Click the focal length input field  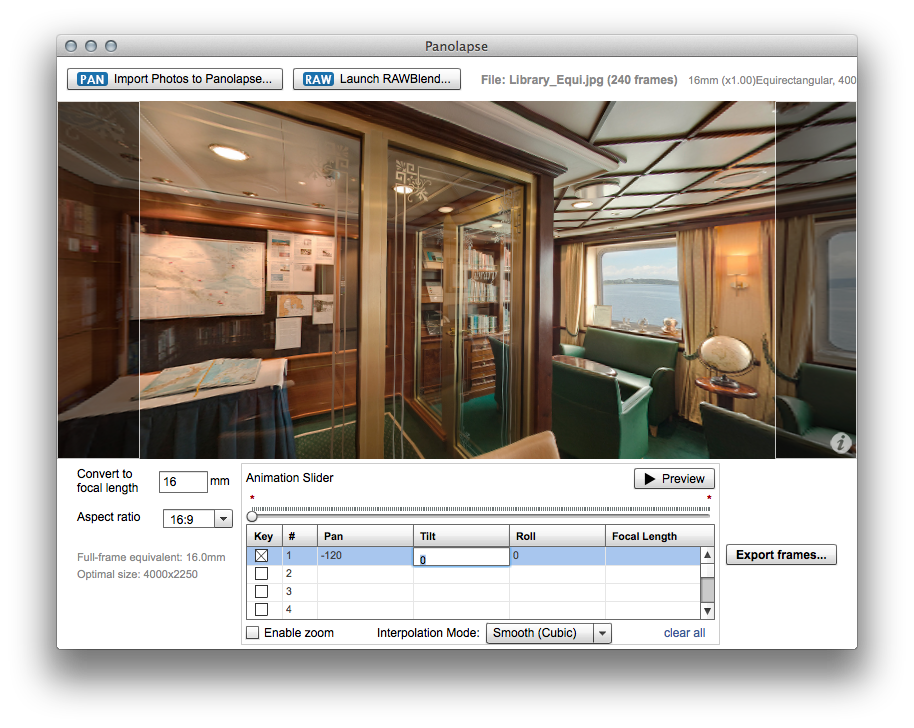183,482
